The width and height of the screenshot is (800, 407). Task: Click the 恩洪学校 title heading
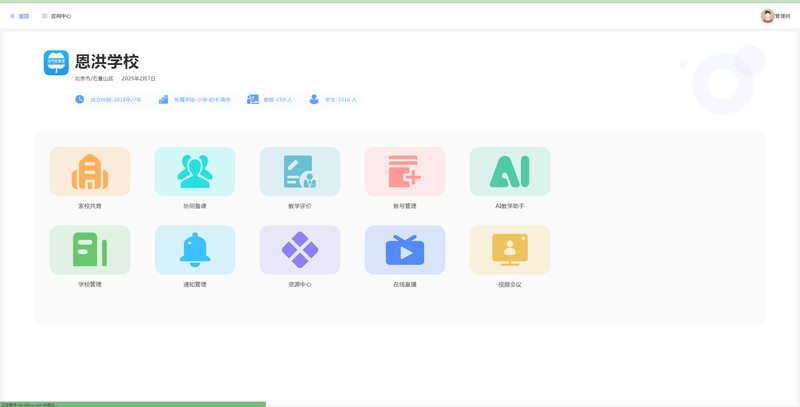[x=107, y=61]
